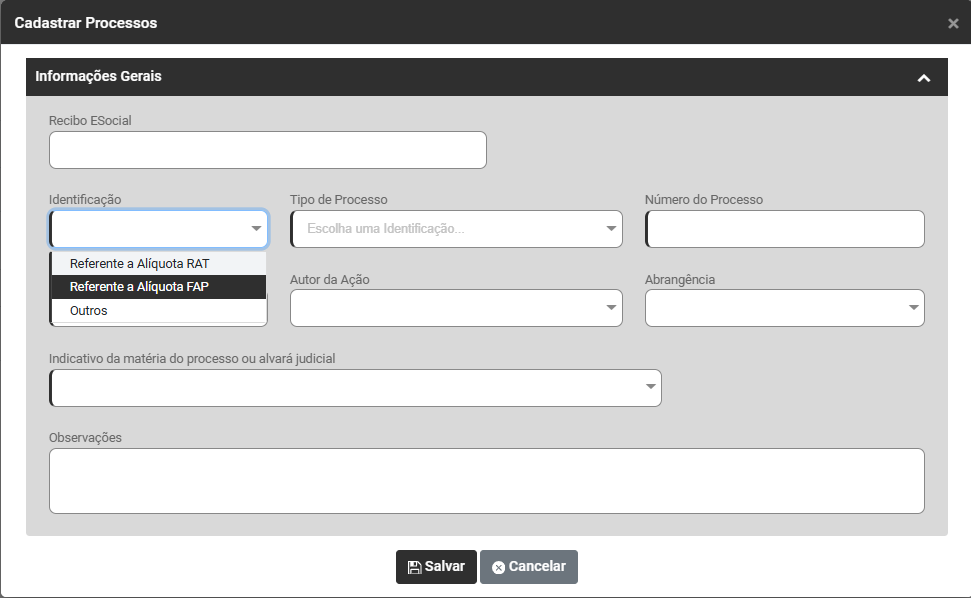Open Indicativo da matéria do processo dropdown
971x598 pixels.
[355, 388]
